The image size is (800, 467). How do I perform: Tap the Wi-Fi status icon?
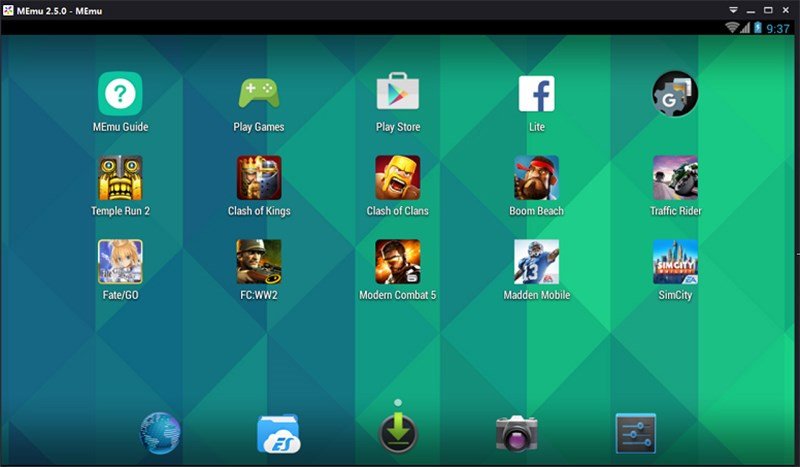(732, 28)
